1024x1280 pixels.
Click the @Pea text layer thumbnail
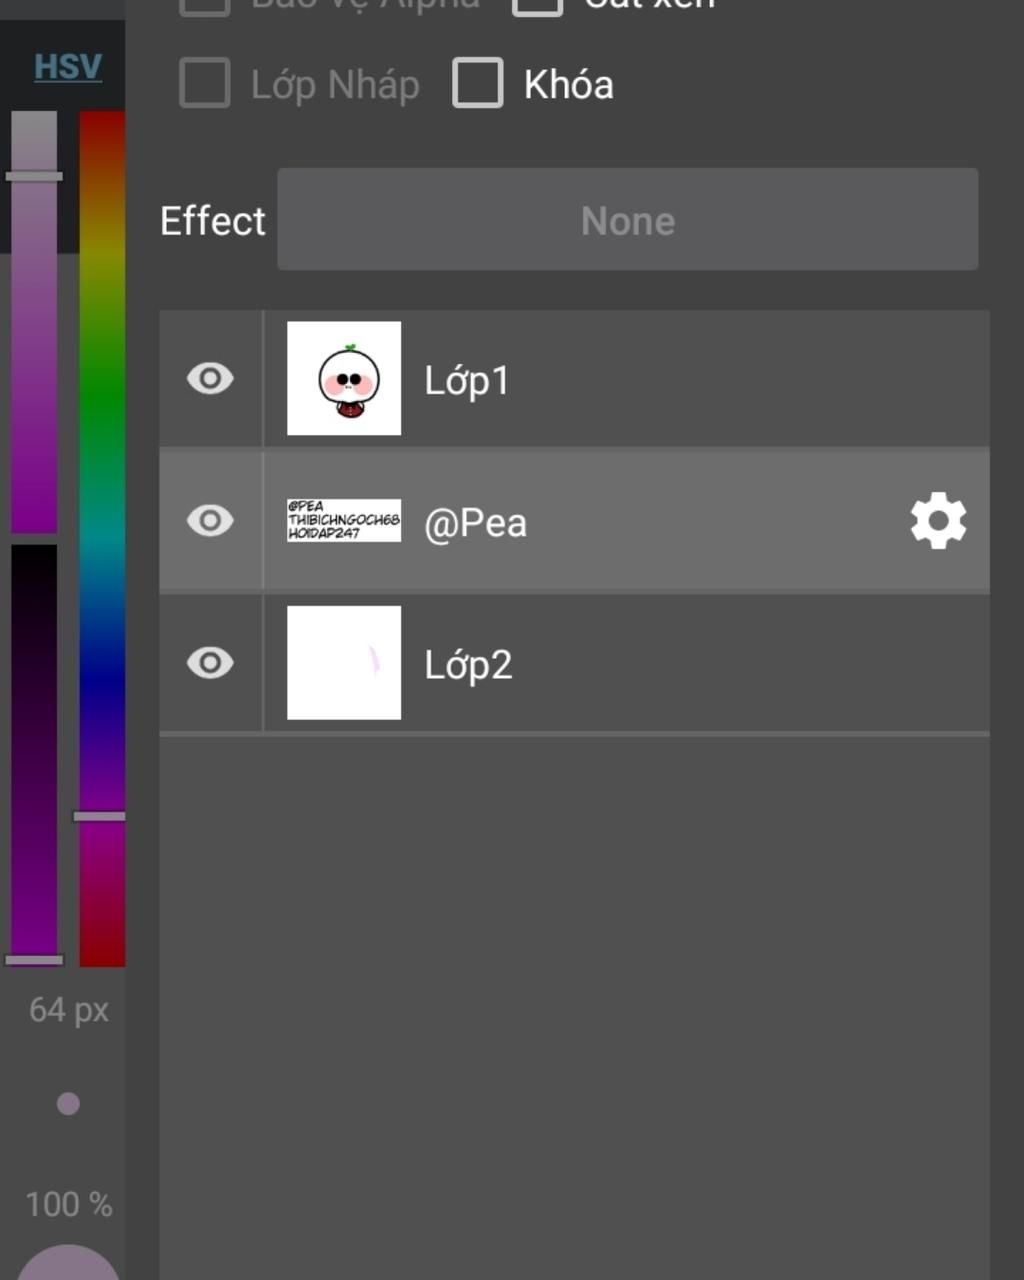[x=344, y=521]
